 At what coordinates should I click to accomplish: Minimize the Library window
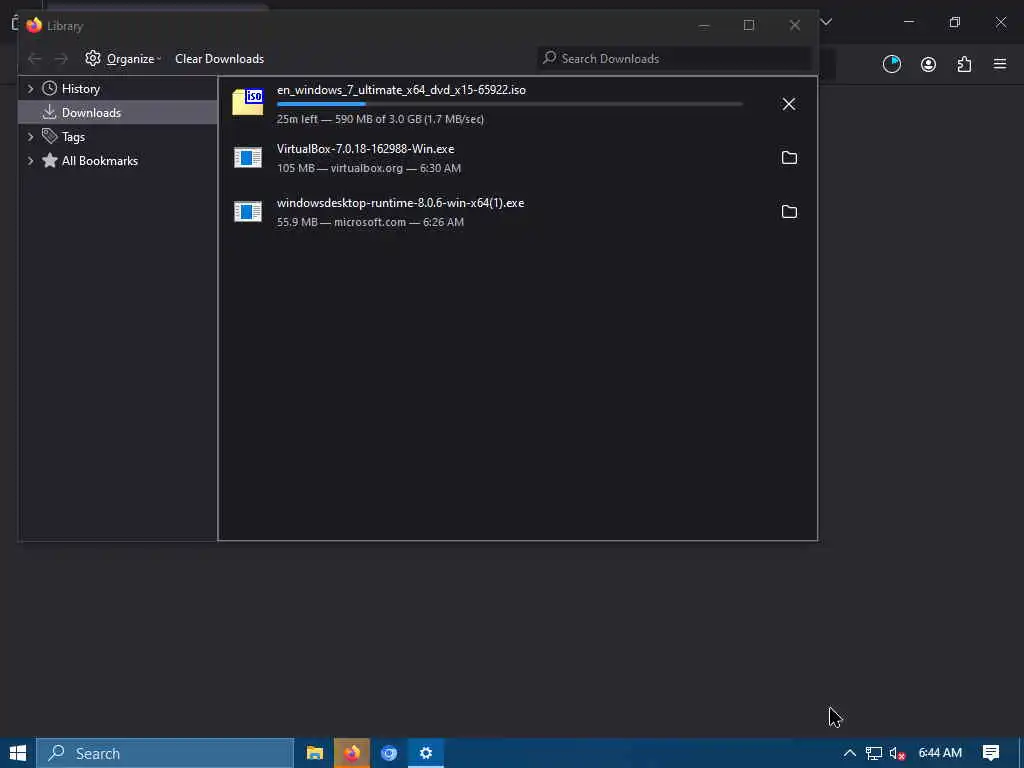[704, 25]
